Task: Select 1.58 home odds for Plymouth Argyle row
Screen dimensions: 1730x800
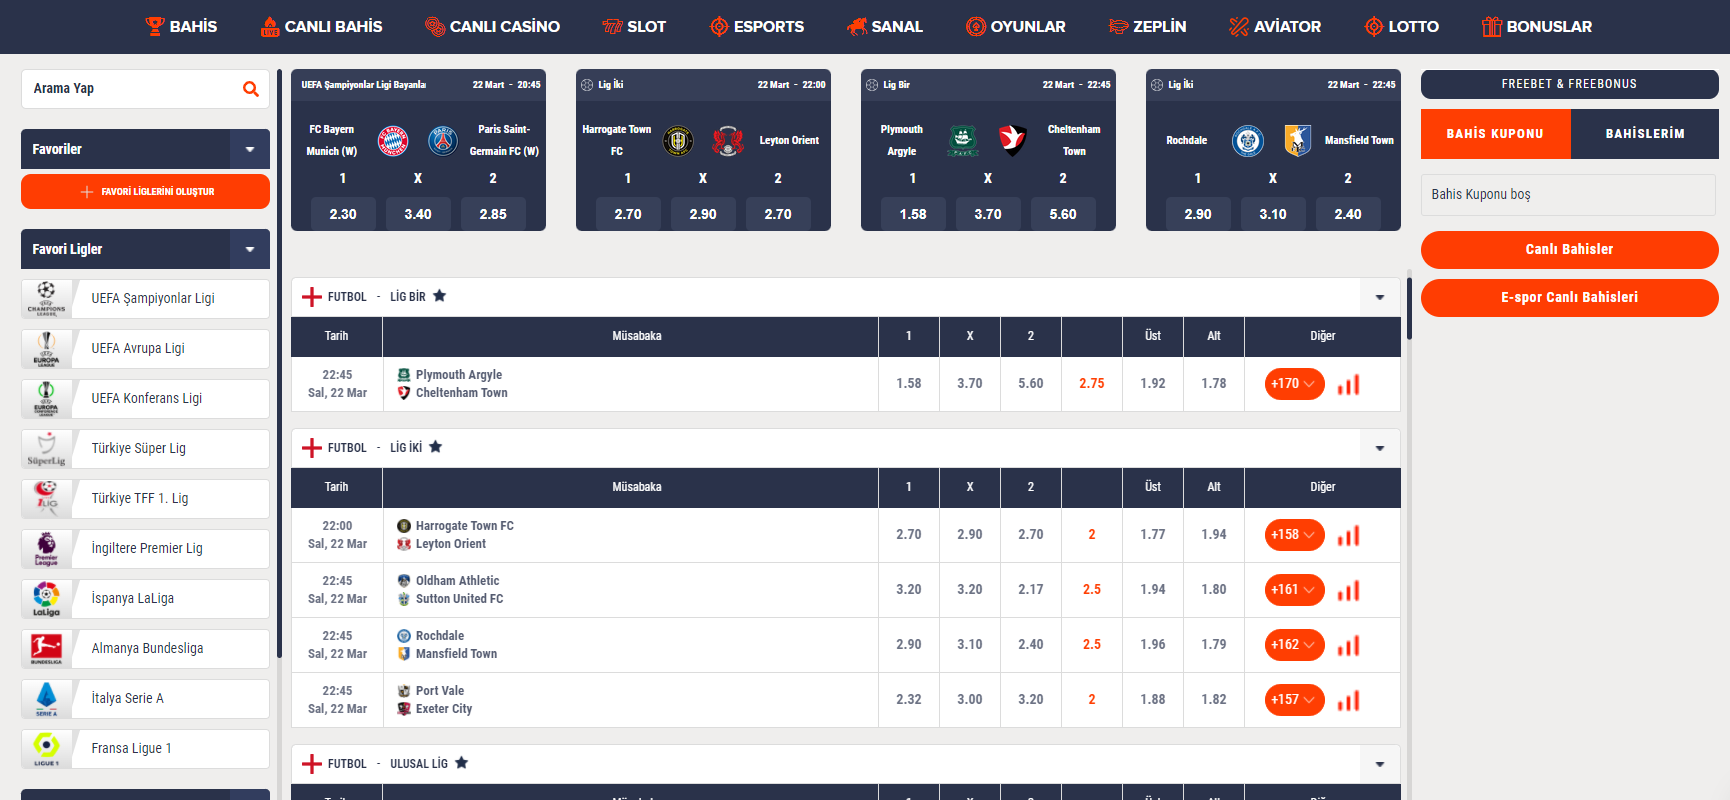Action: click(x=909, y=384)
